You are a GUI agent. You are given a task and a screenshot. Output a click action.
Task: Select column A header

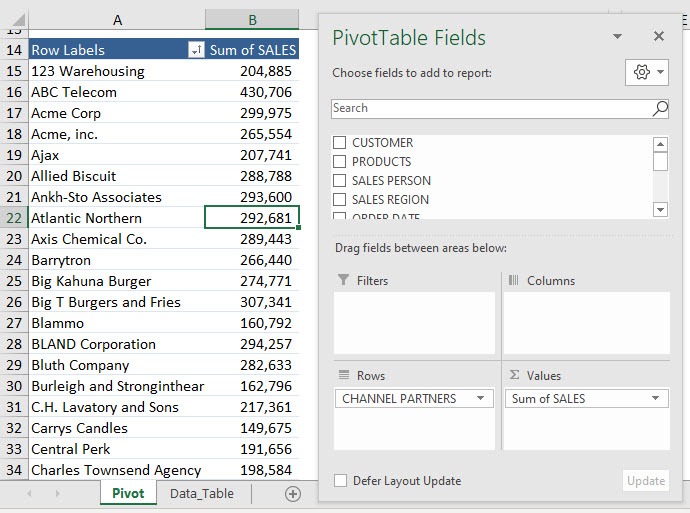[117, 20]
